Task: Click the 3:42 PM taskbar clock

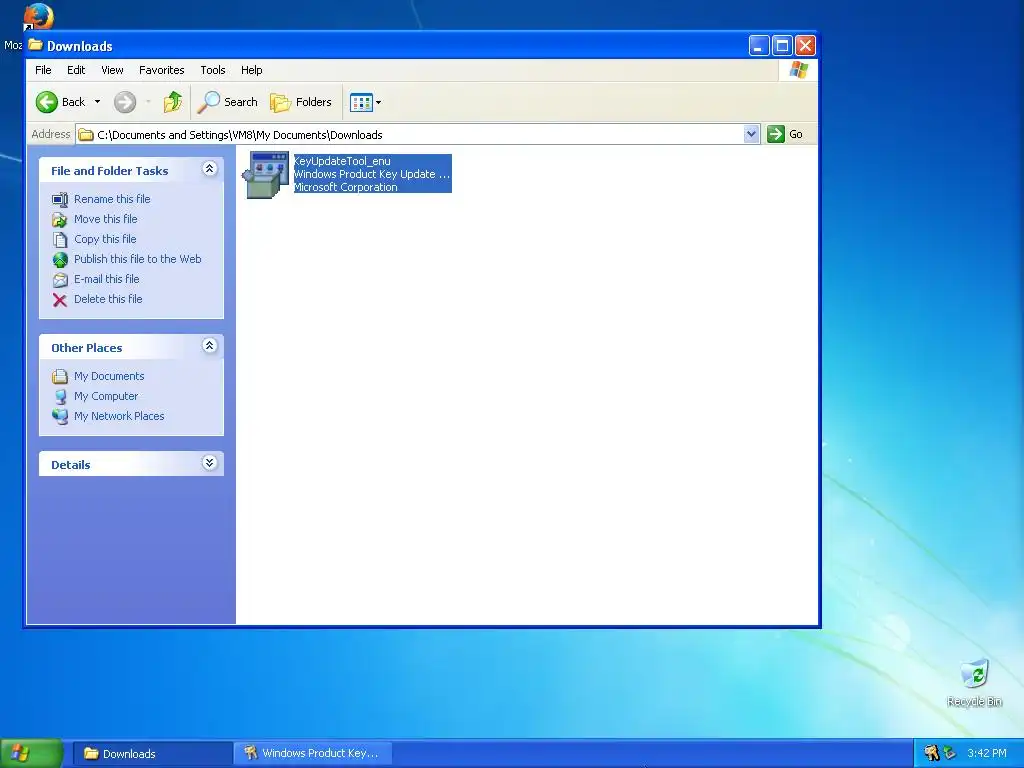Action: 986,753
